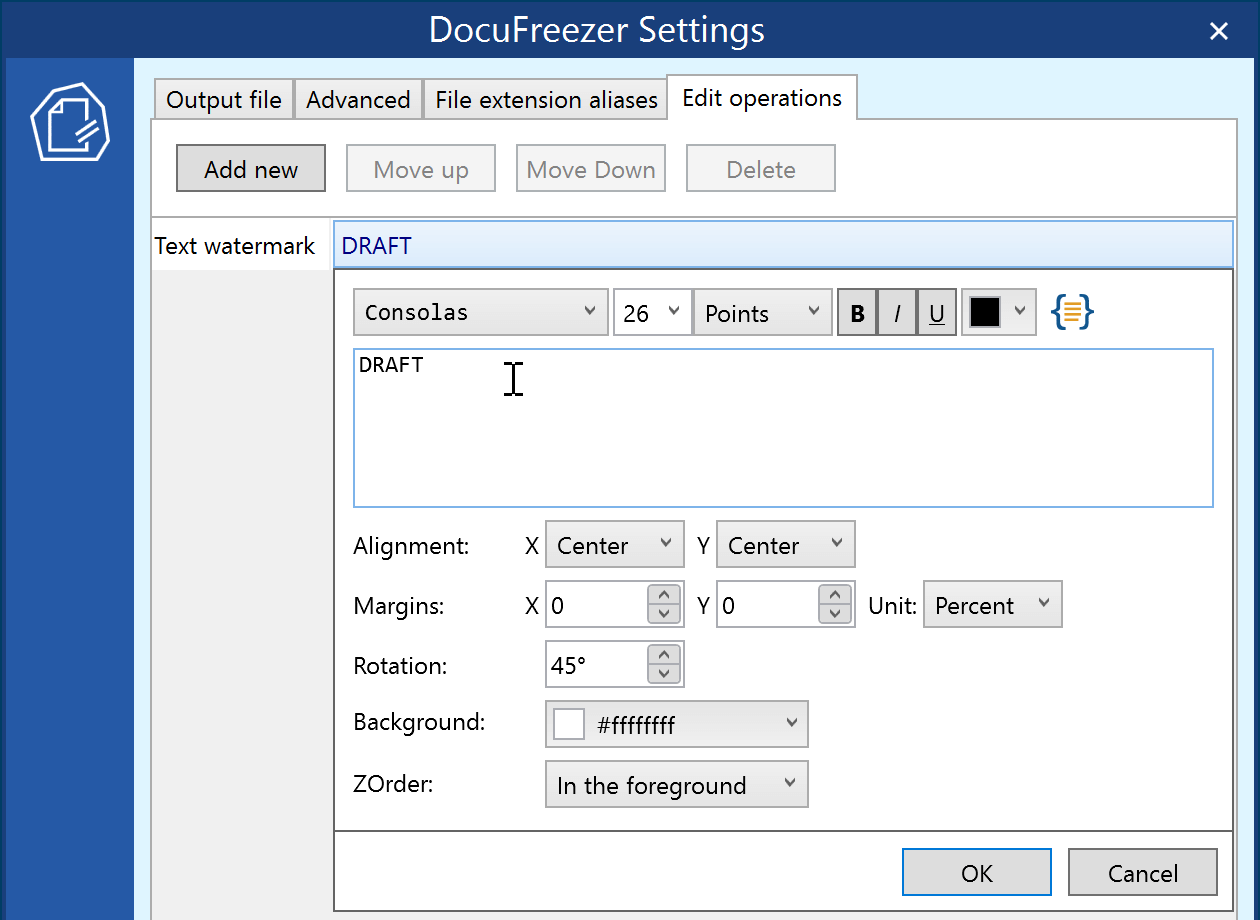Open the Advanced tab
1260x920 pixels.
tap(358, 100)
